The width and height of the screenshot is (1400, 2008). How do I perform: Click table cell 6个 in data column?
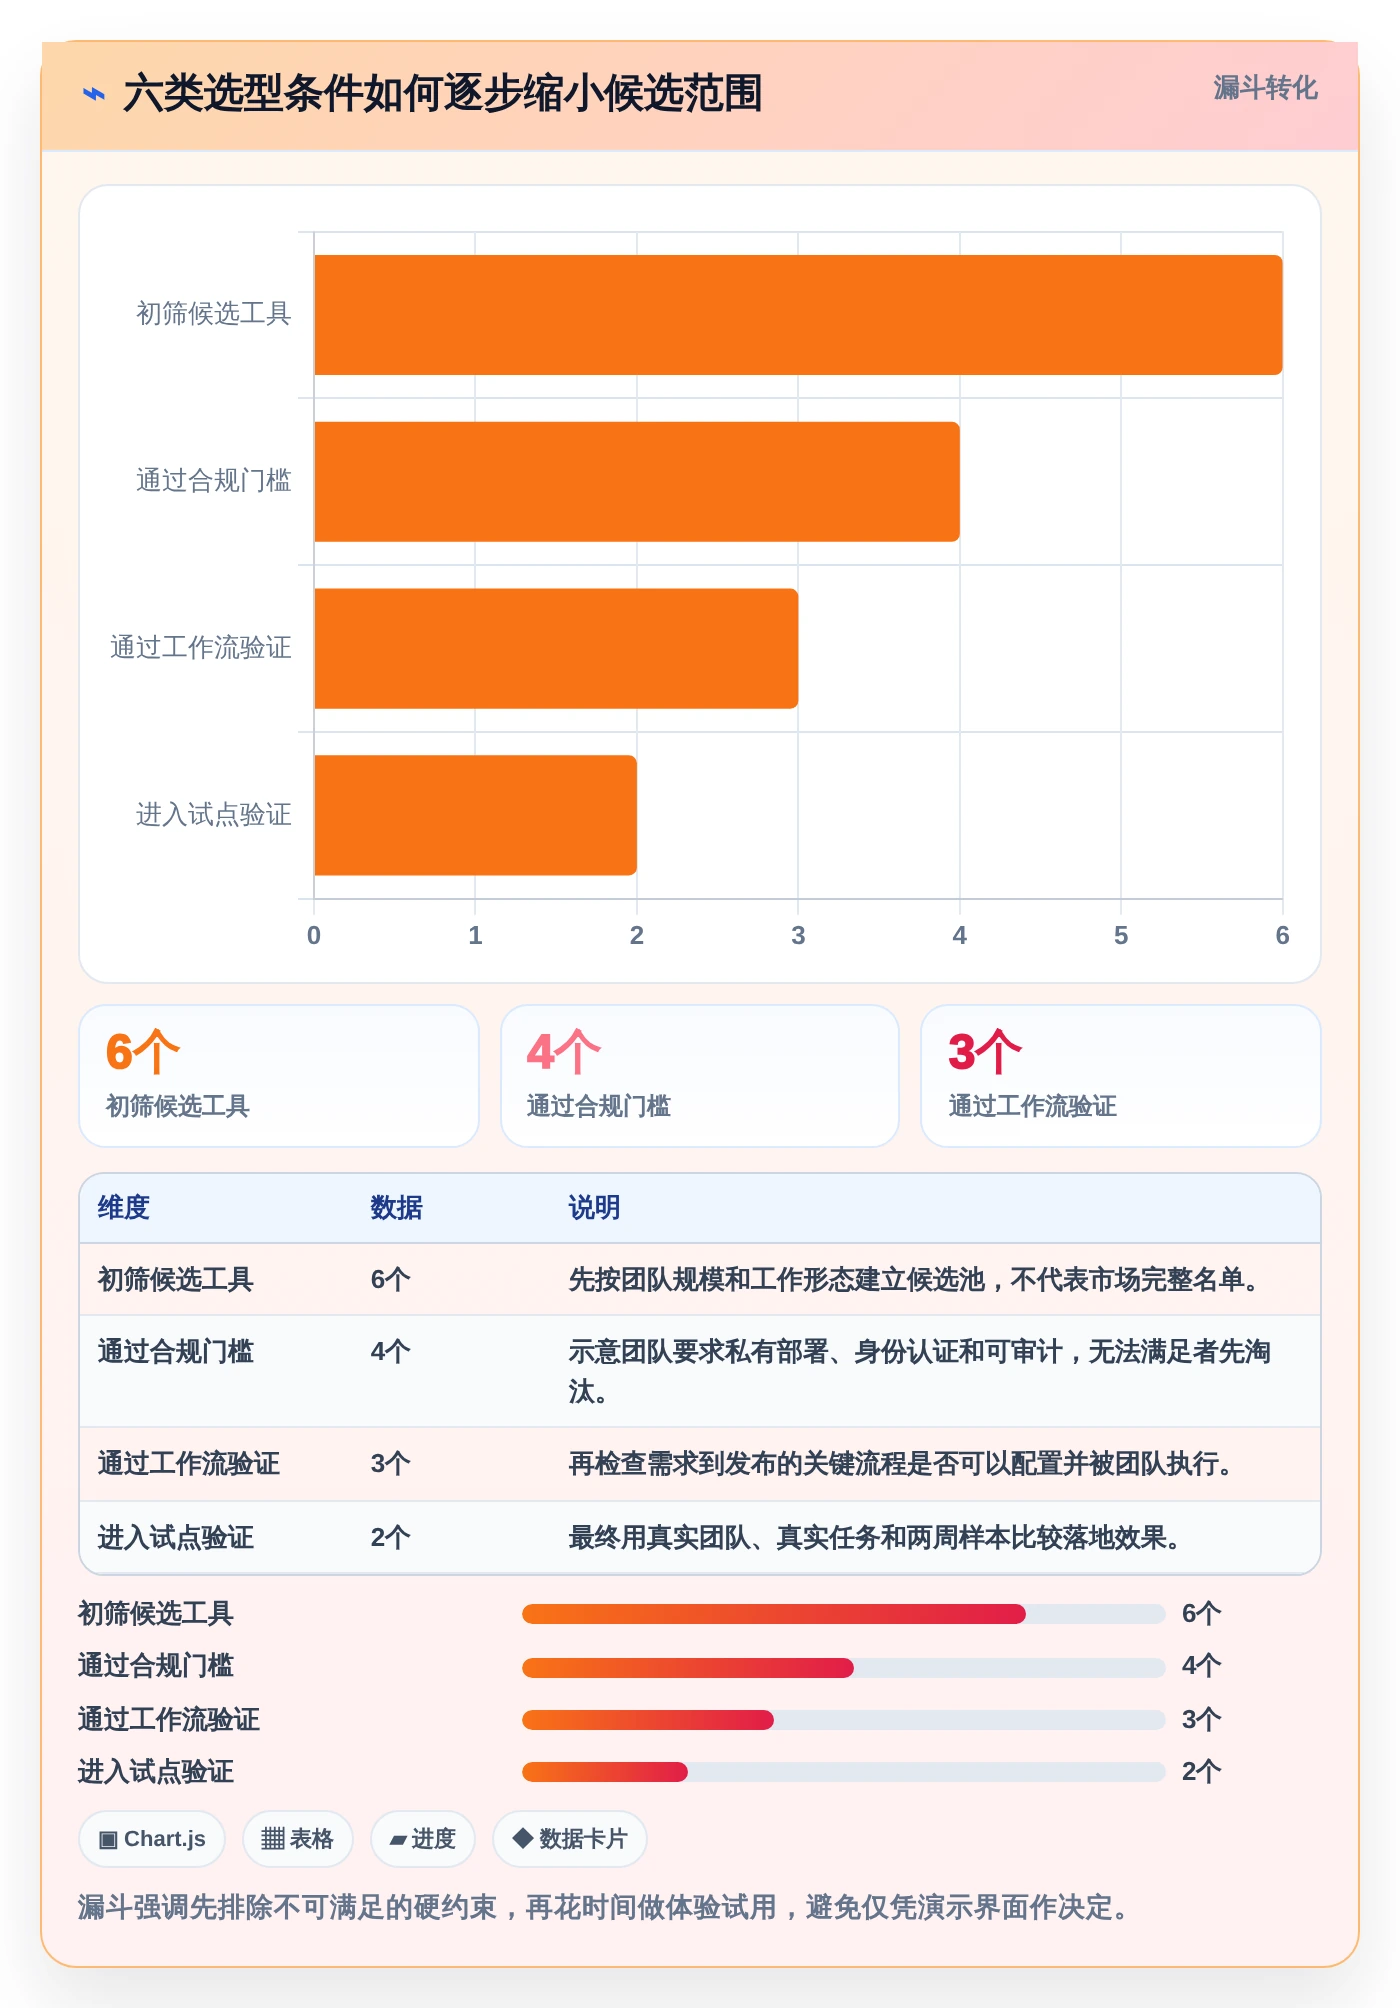point(390,1280)
